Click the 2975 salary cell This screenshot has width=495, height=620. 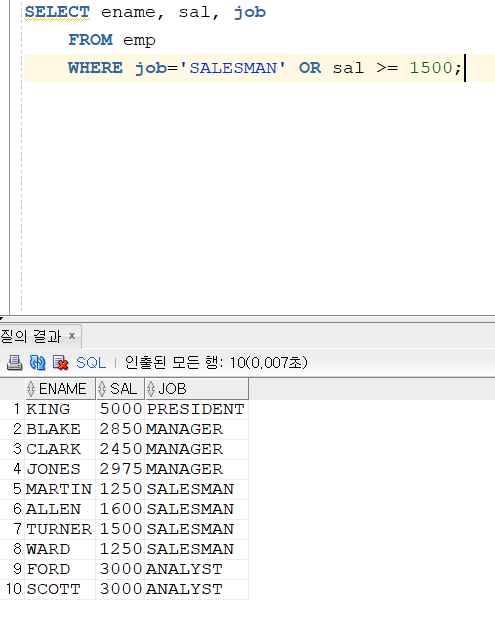(x=120, y=469)
